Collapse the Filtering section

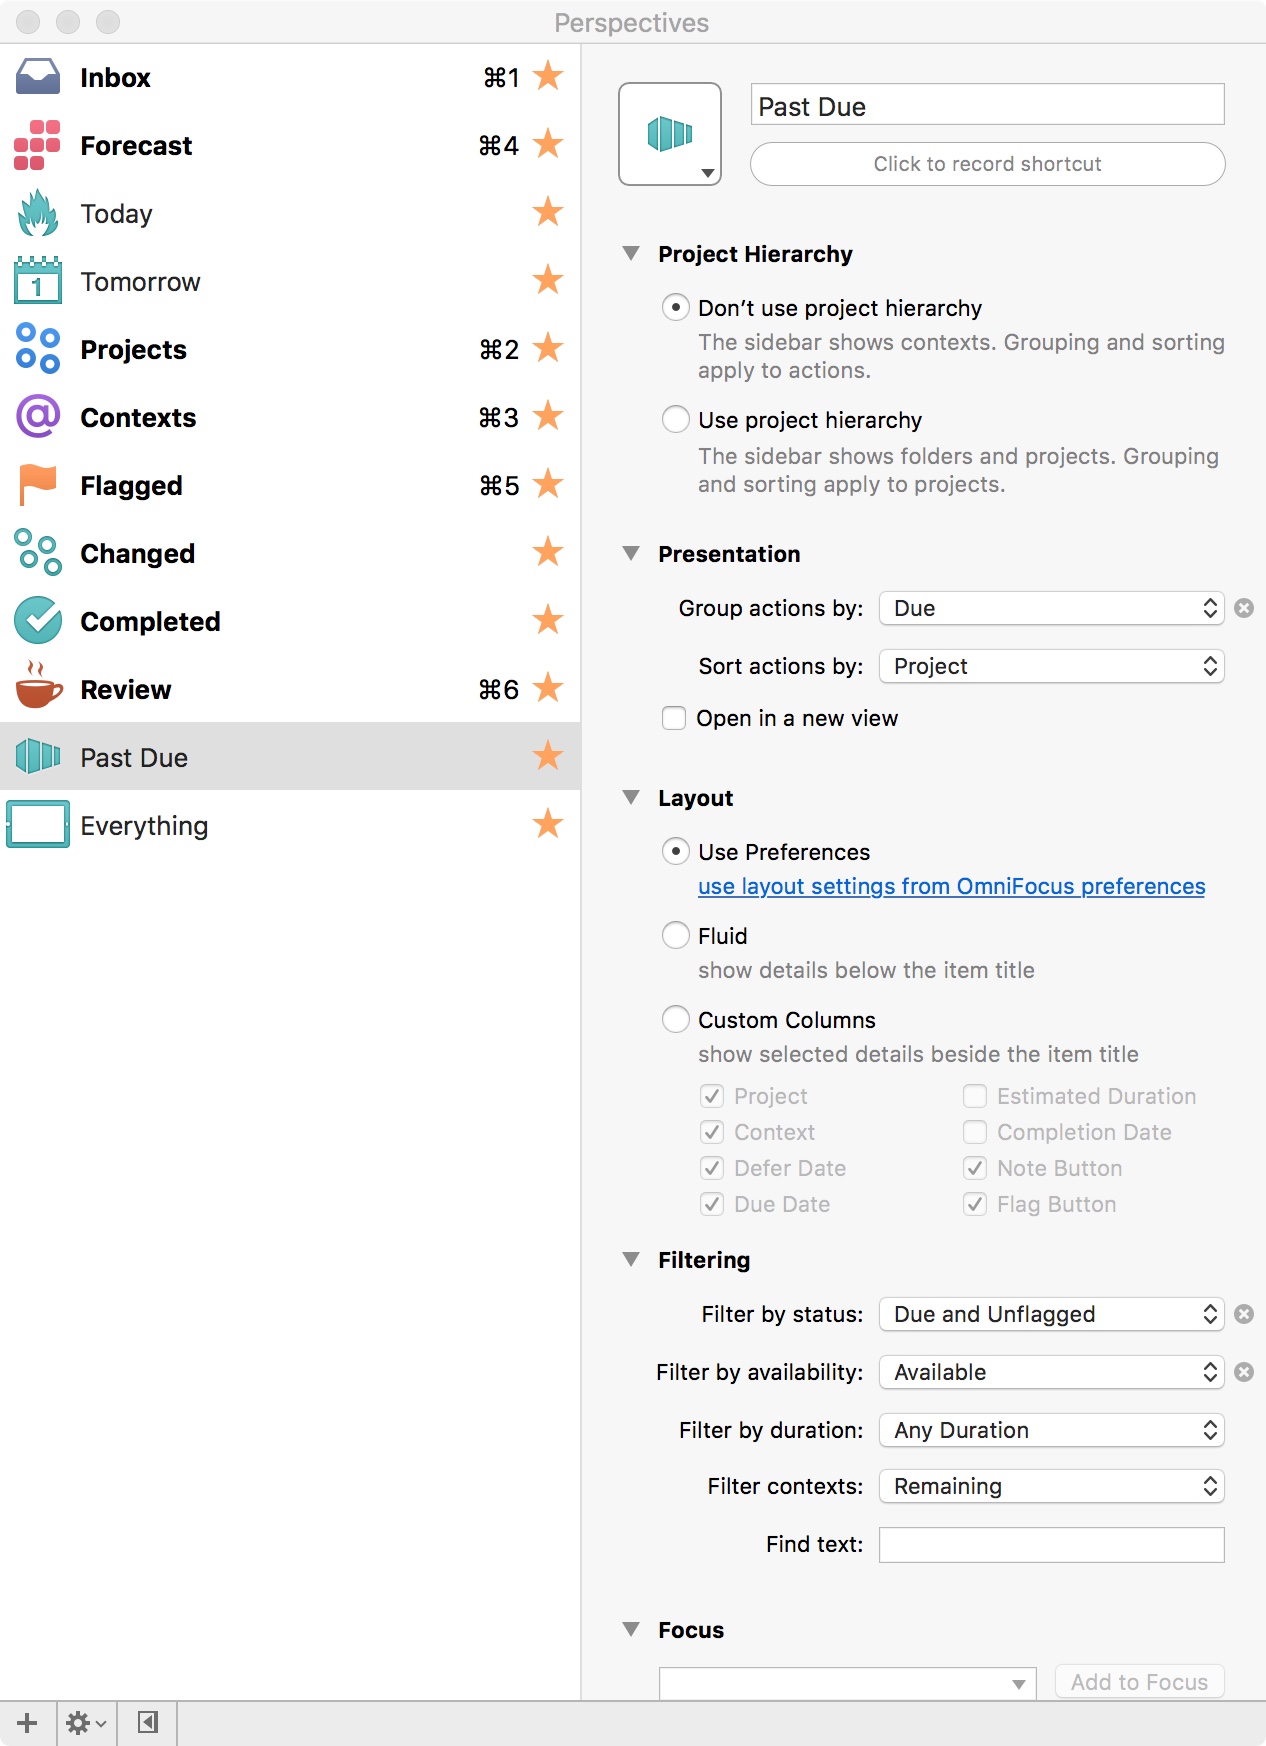631,1259
